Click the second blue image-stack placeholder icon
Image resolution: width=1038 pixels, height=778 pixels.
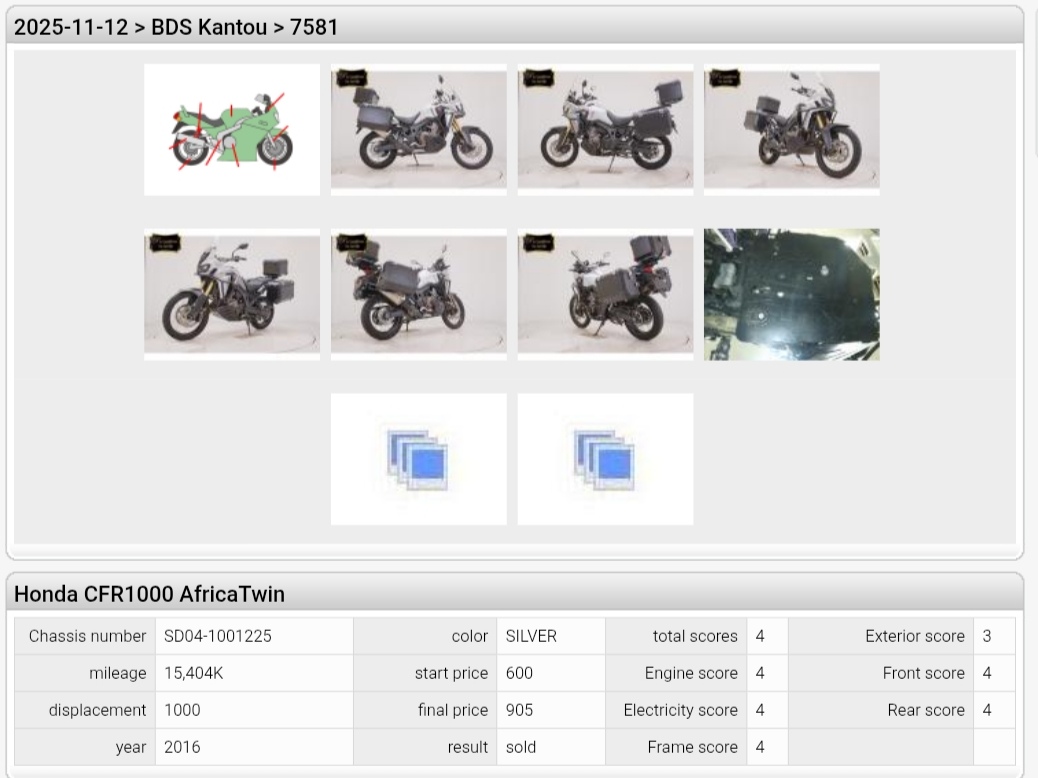point(605,459)
